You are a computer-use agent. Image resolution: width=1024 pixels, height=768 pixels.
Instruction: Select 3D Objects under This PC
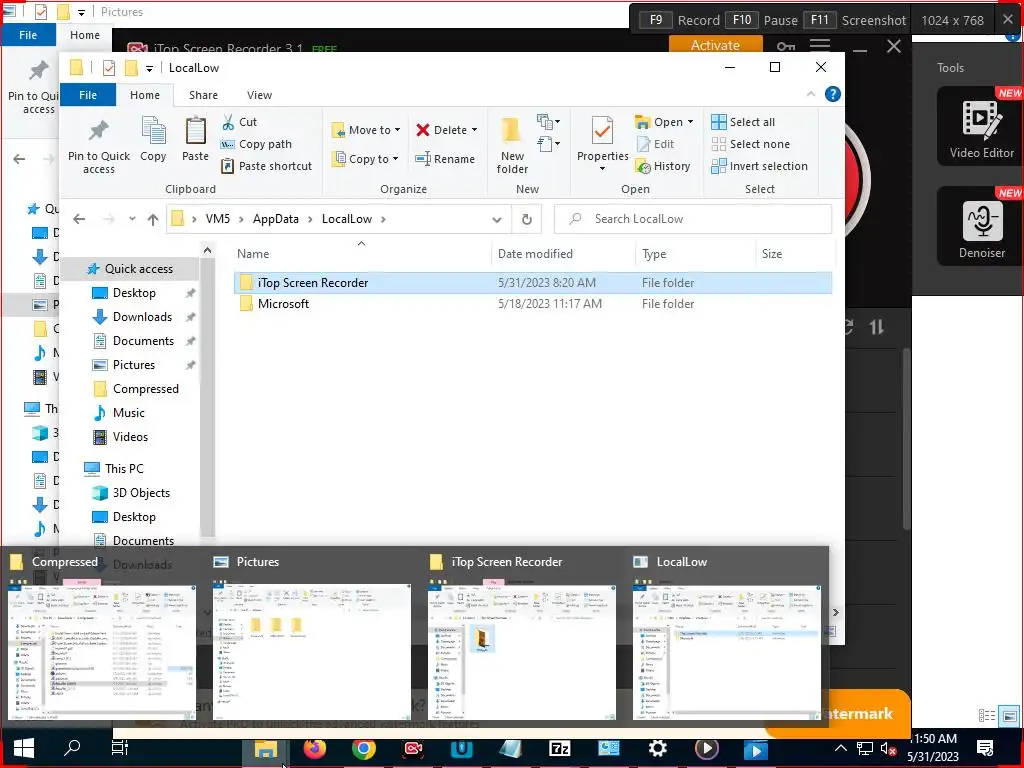click(141, 493)
